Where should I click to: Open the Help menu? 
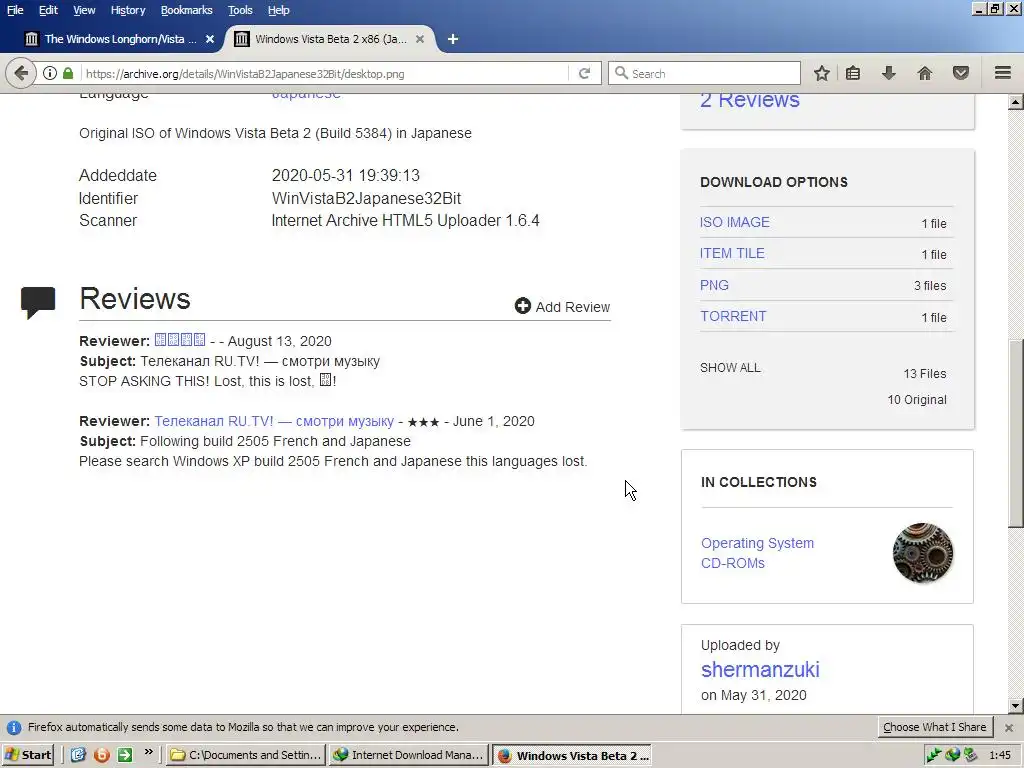pos(278,10)
